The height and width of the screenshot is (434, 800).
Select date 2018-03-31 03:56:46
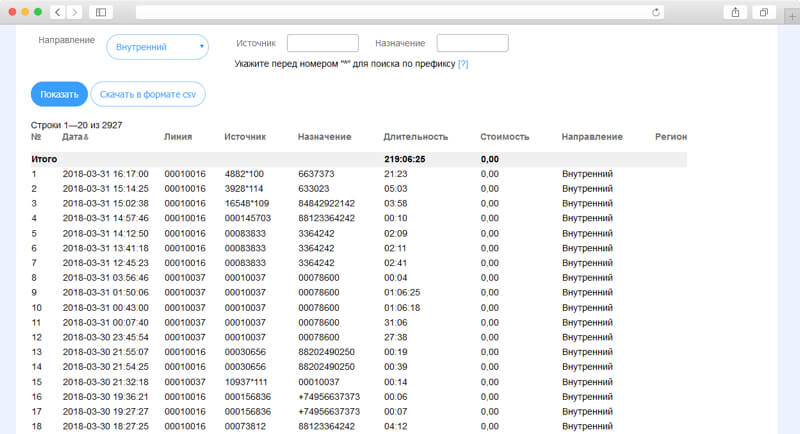[106, 278]
